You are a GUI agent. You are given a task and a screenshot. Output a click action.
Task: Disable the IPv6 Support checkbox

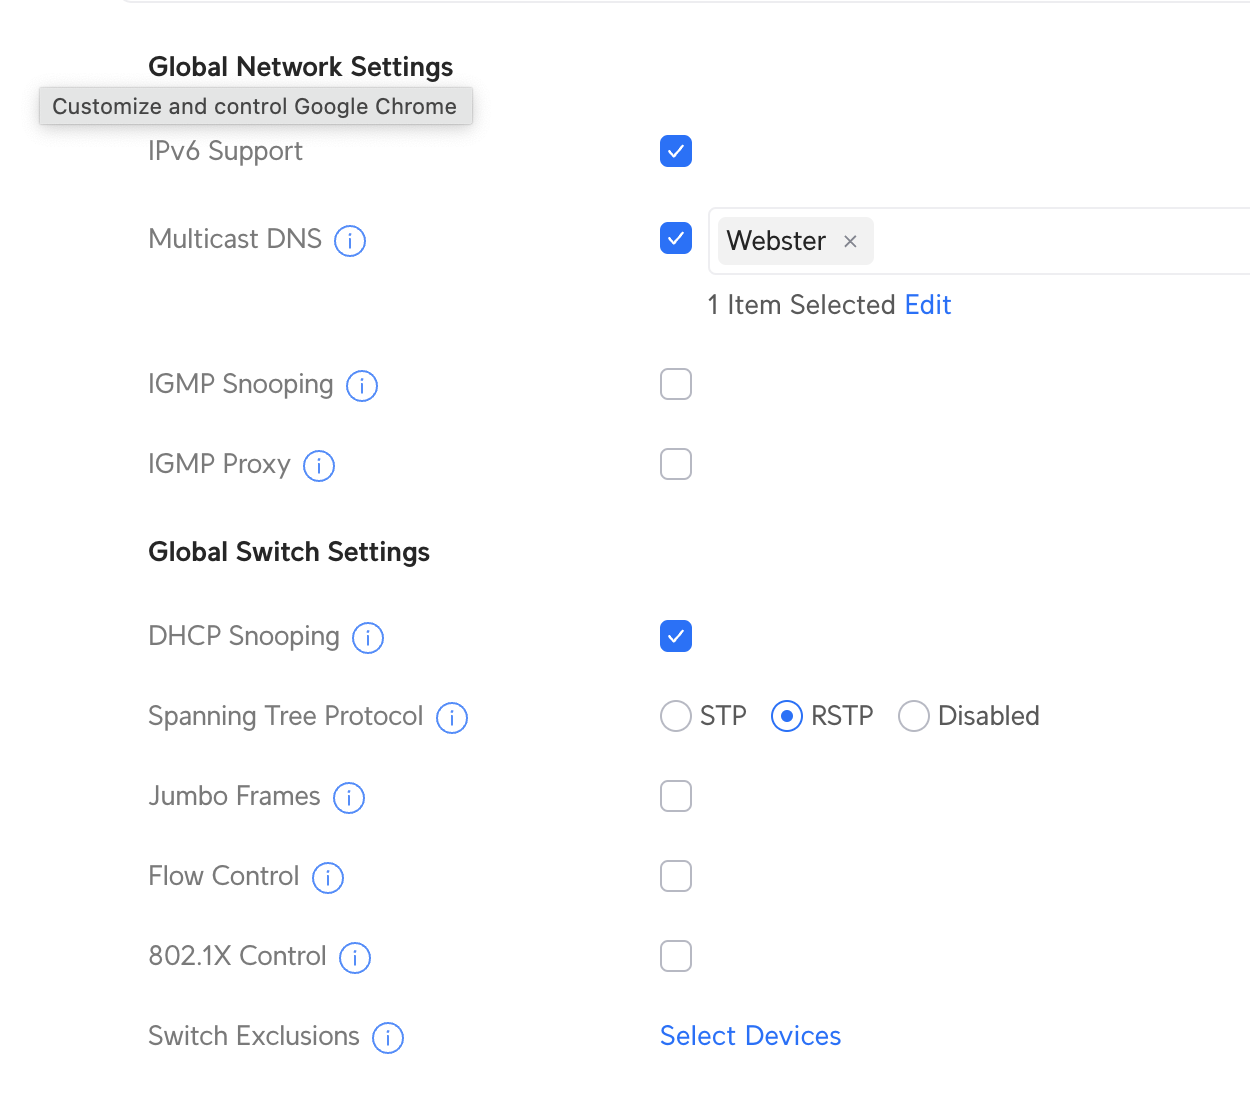(676, 151)
